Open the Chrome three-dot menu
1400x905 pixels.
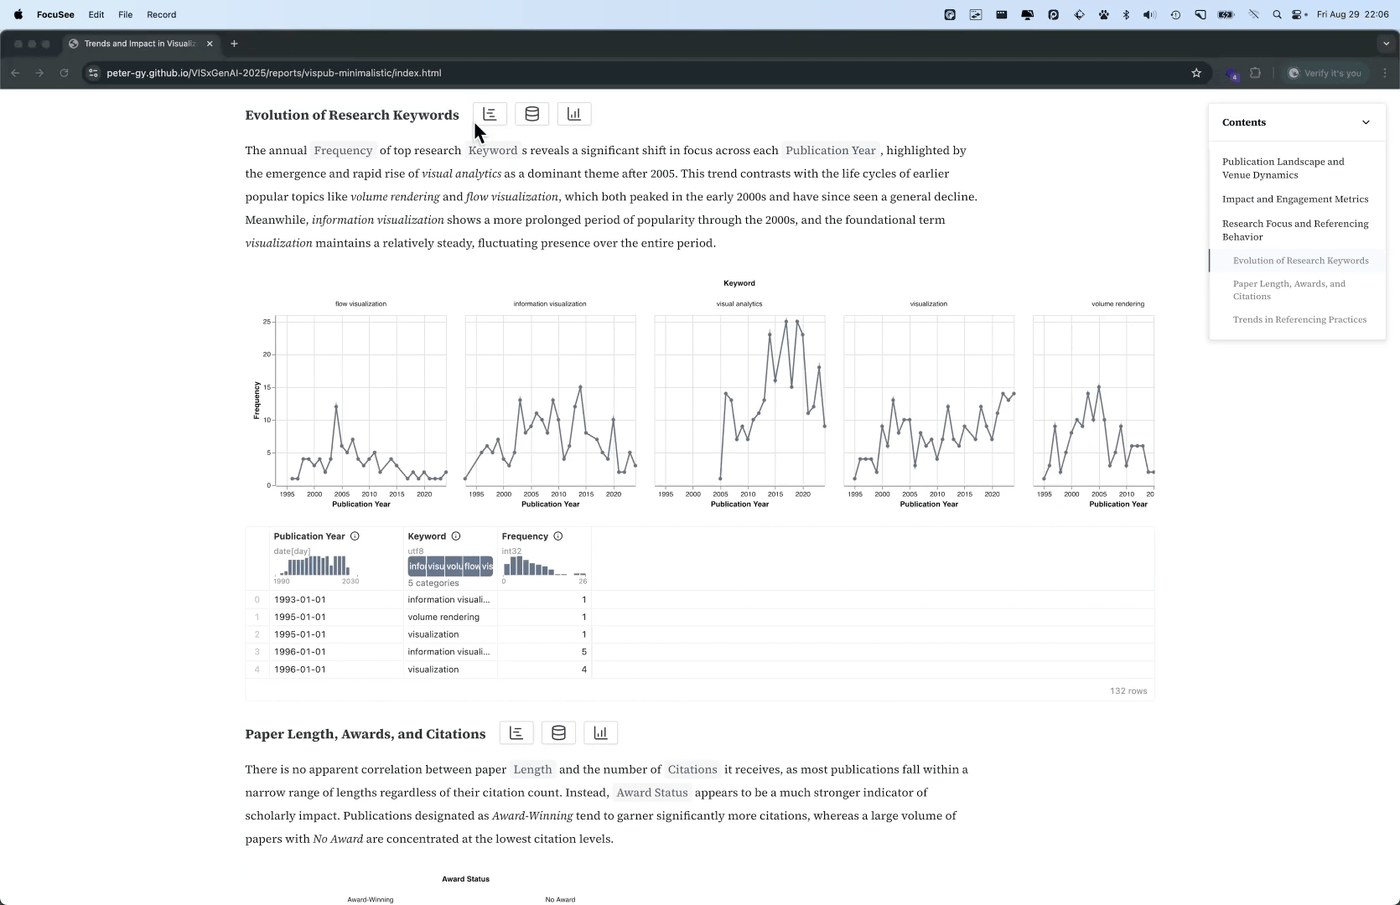tap(1385, 73)
